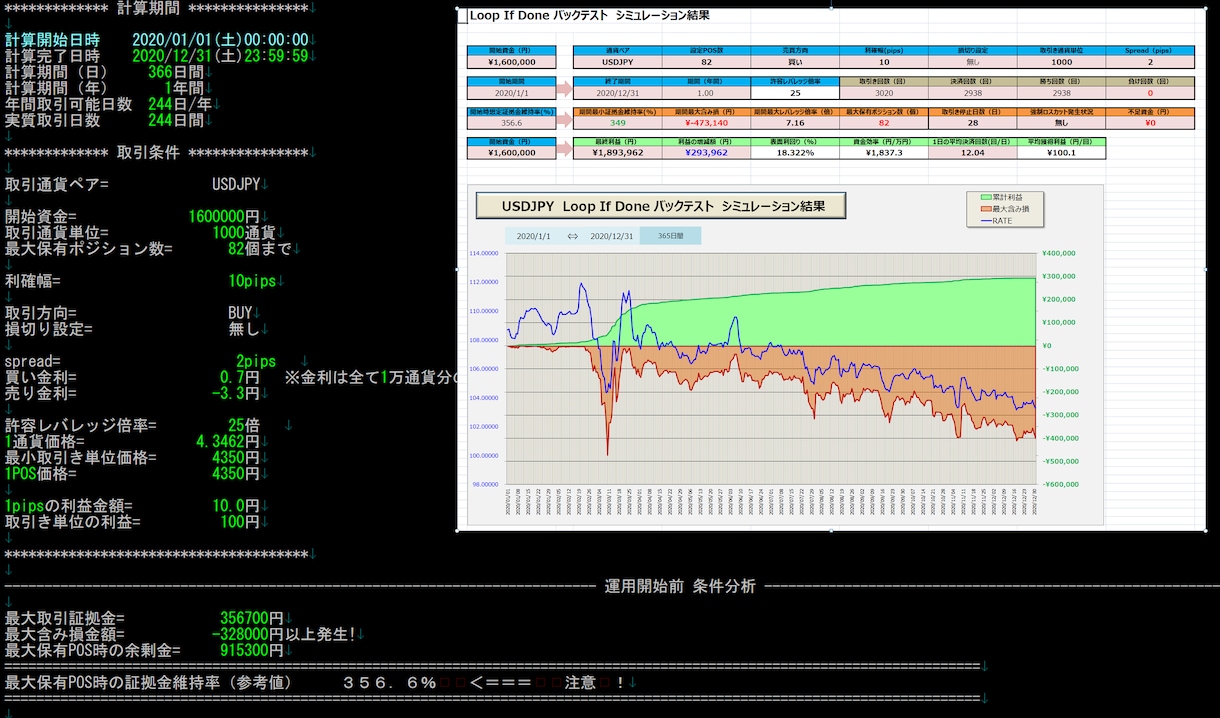Click the 12.04 average daily settlements cell

click(972, 153)
